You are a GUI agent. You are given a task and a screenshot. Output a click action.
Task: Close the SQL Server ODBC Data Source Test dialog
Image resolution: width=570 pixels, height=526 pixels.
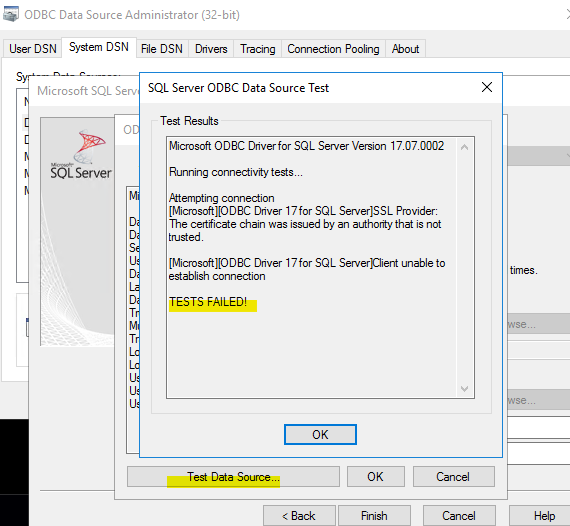tap(487, 87)
